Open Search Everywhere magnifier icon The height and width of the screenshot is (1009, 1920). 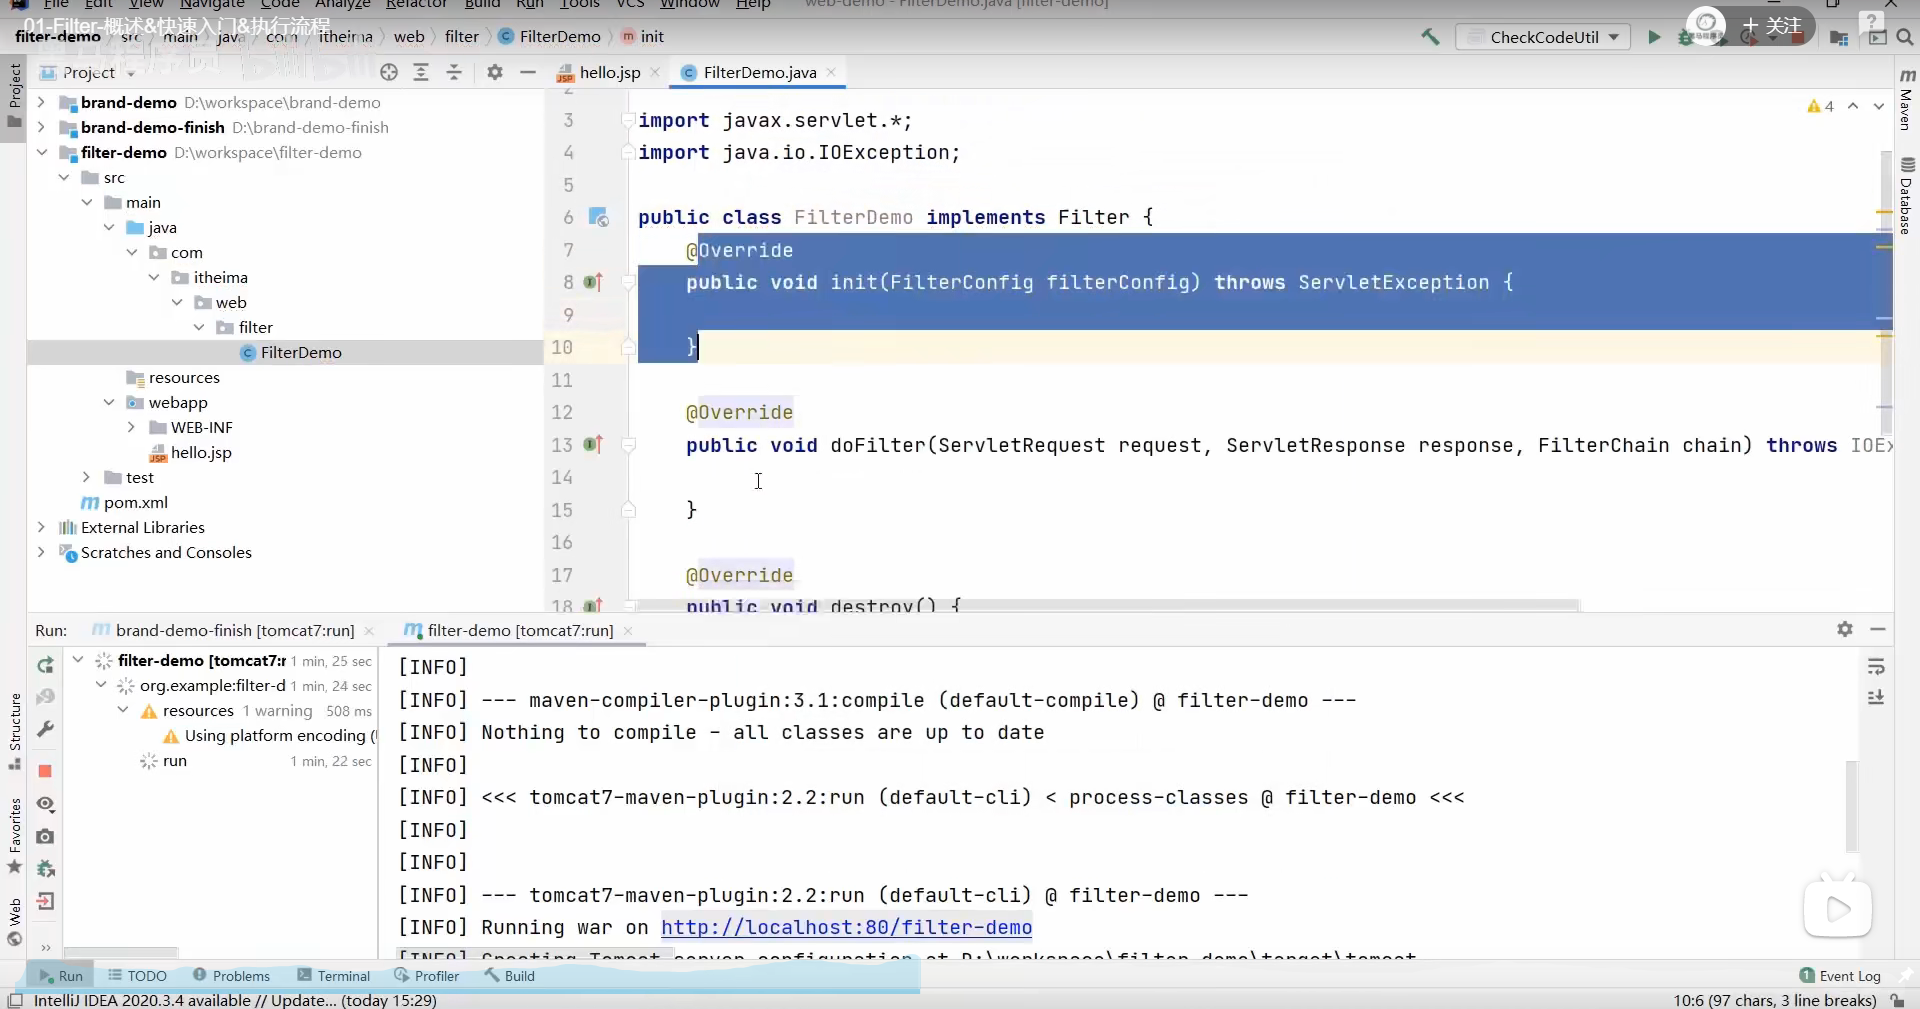click(x=1905, y=37)
